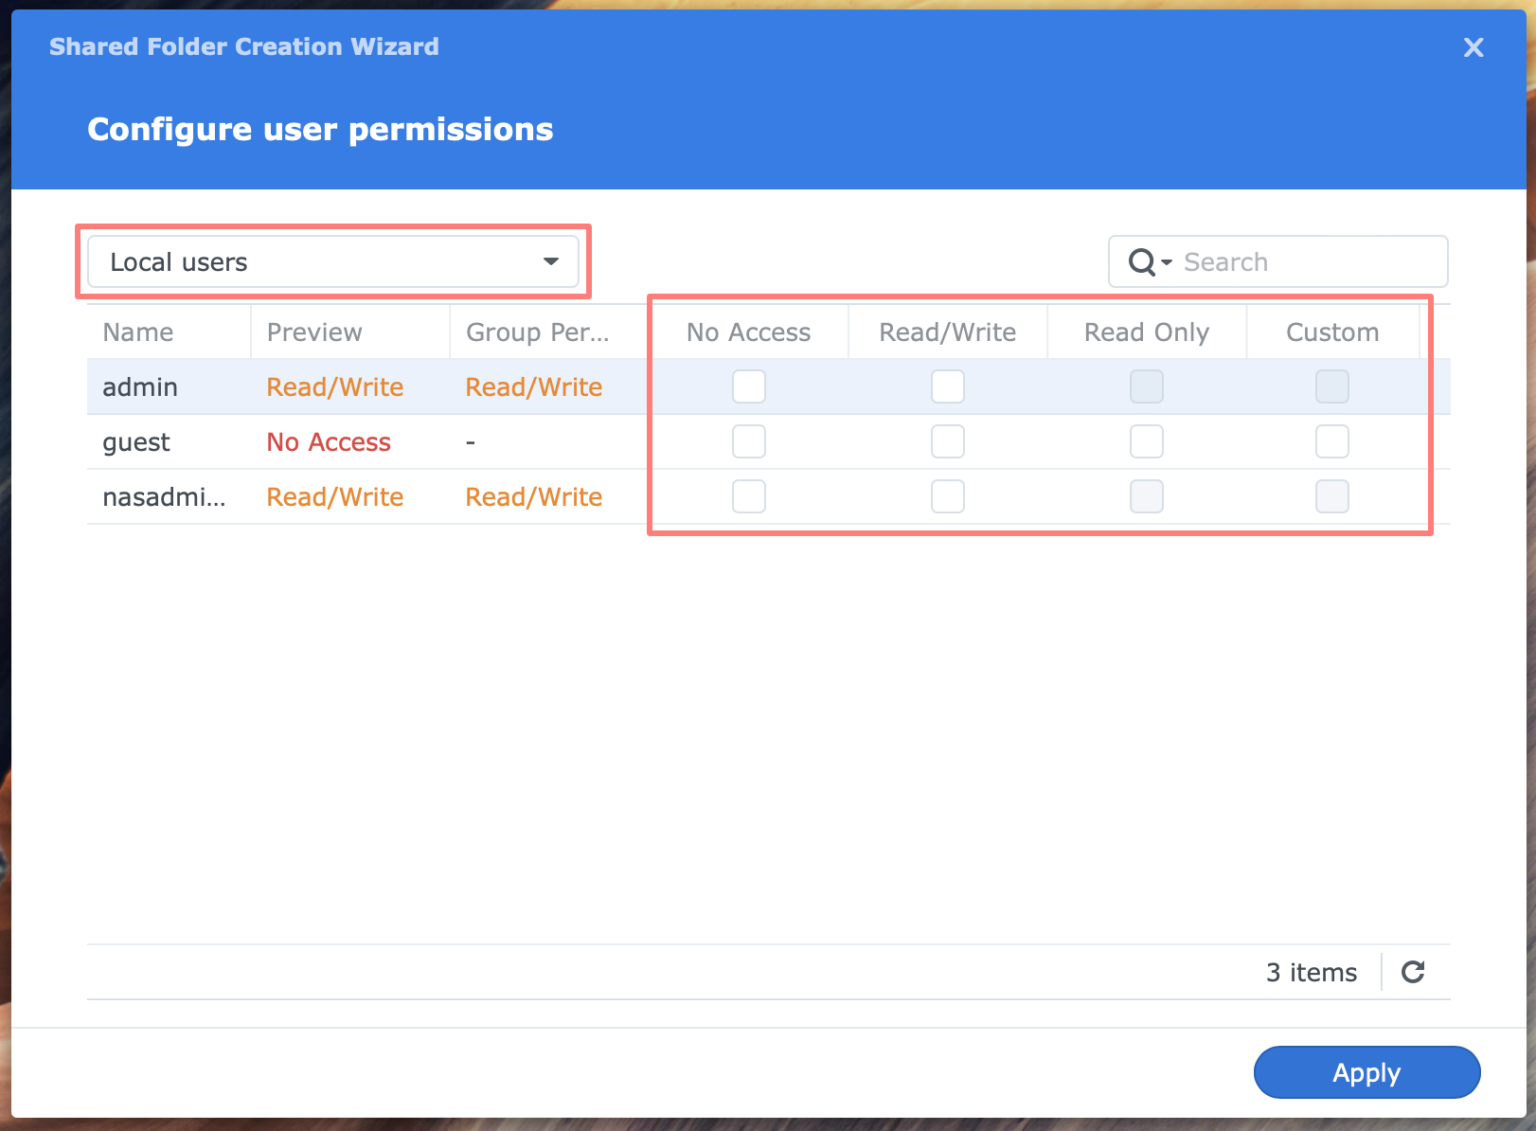
Task: Collapse the Local users selection list
Action: pos(550,261)
